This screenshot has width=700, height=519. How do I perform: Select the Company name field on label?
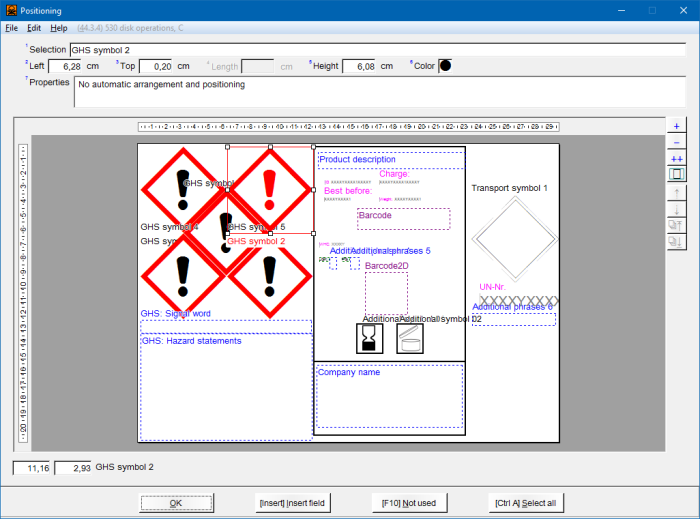coord(389,396)
